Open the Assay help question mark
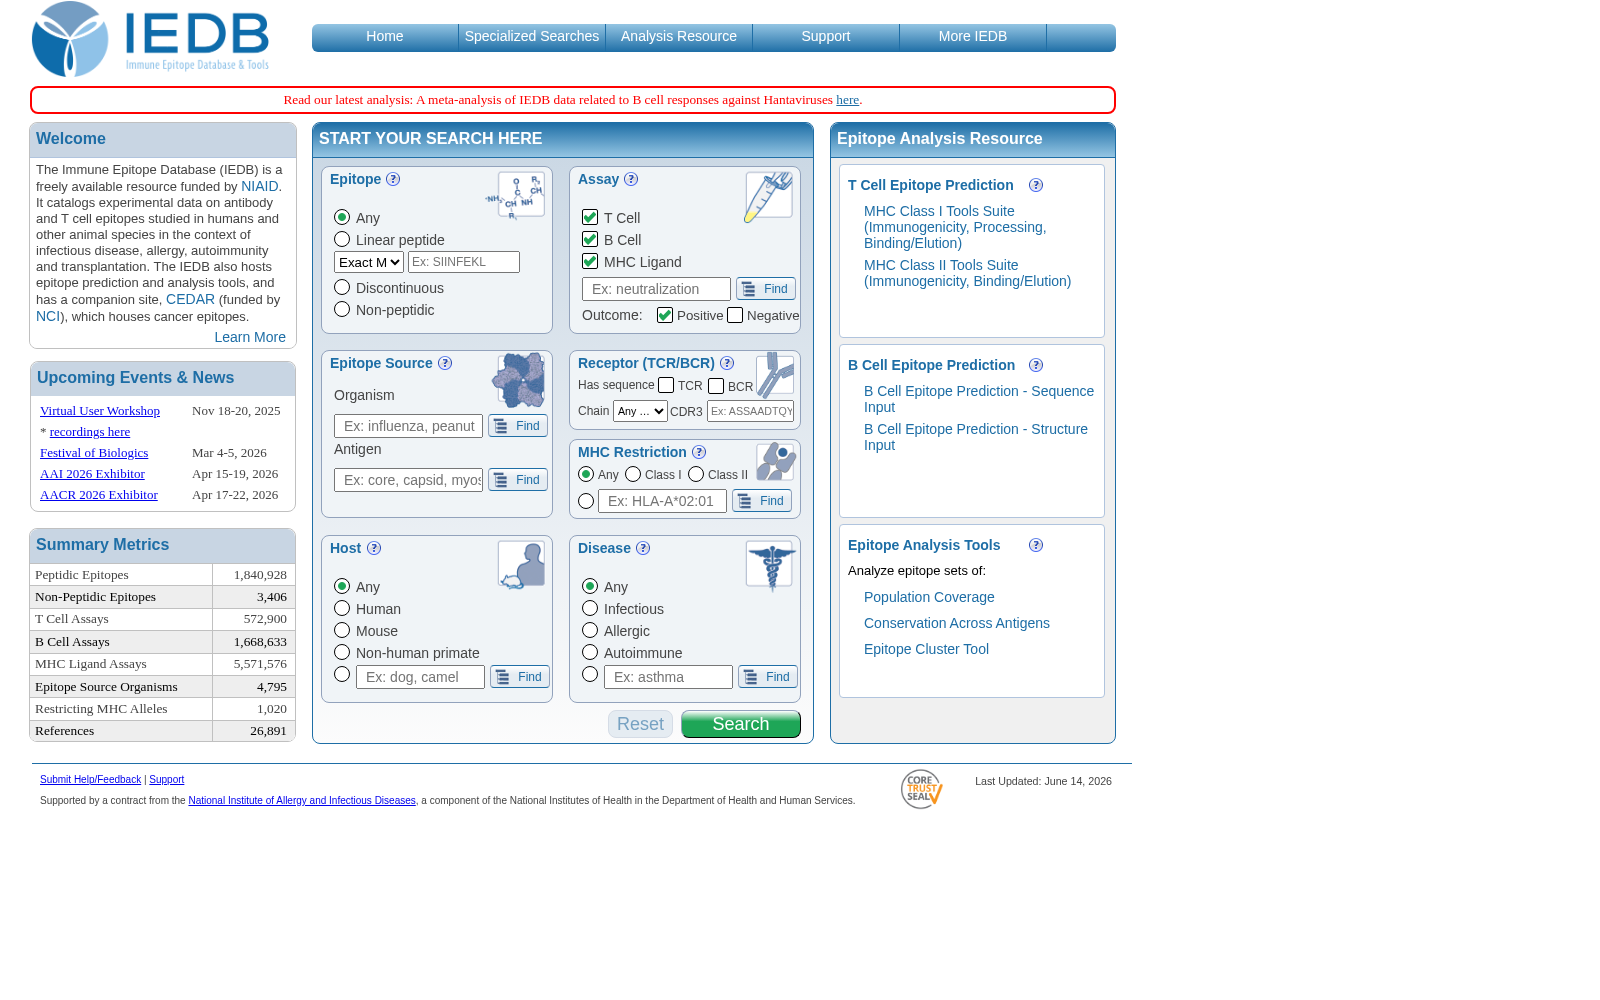 pyautogui.click(x=631, y=180)
